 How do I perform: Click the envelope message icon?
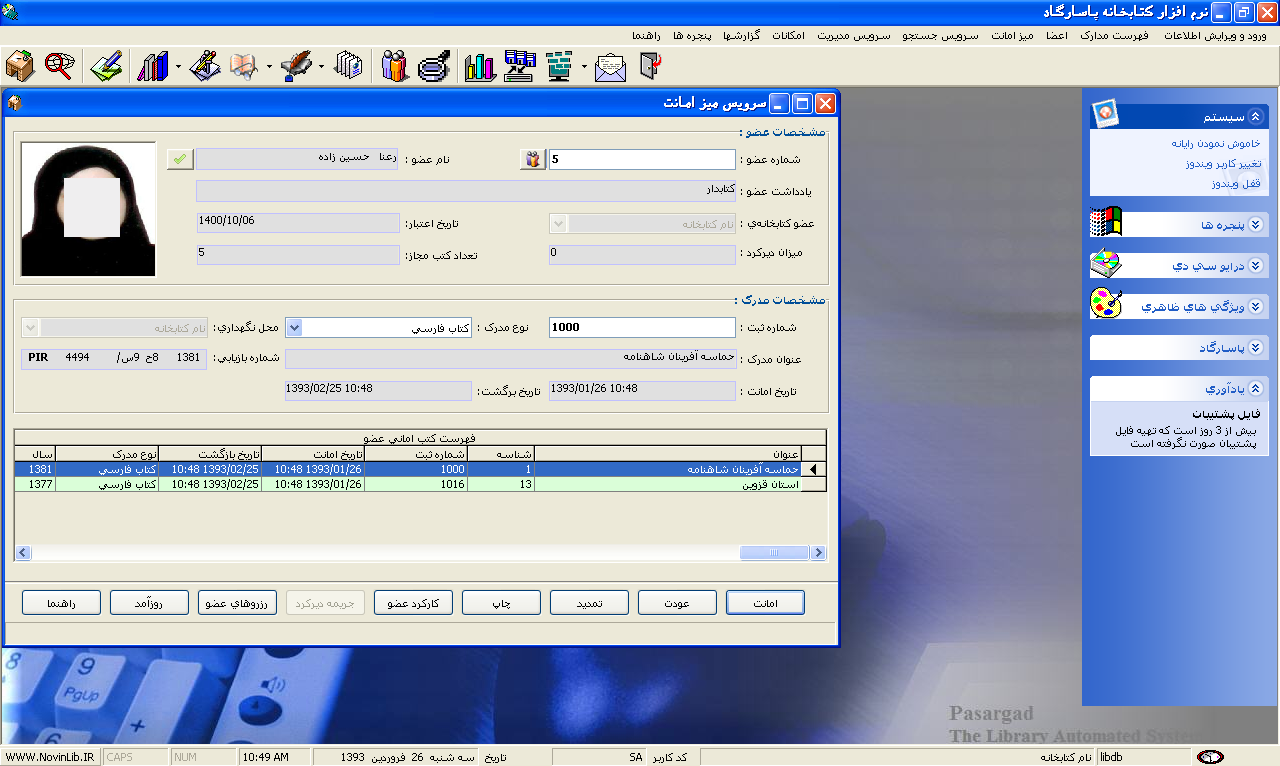[610, 66]
